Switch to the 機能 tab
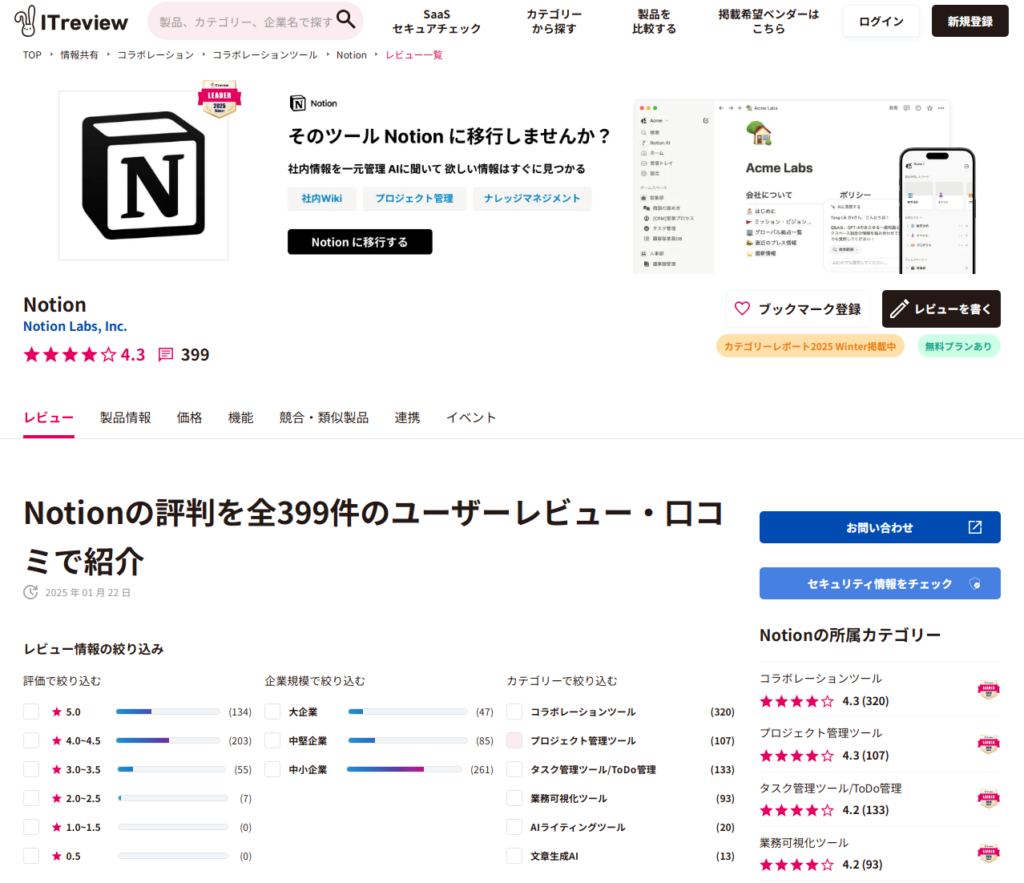 tap(240, 418)
